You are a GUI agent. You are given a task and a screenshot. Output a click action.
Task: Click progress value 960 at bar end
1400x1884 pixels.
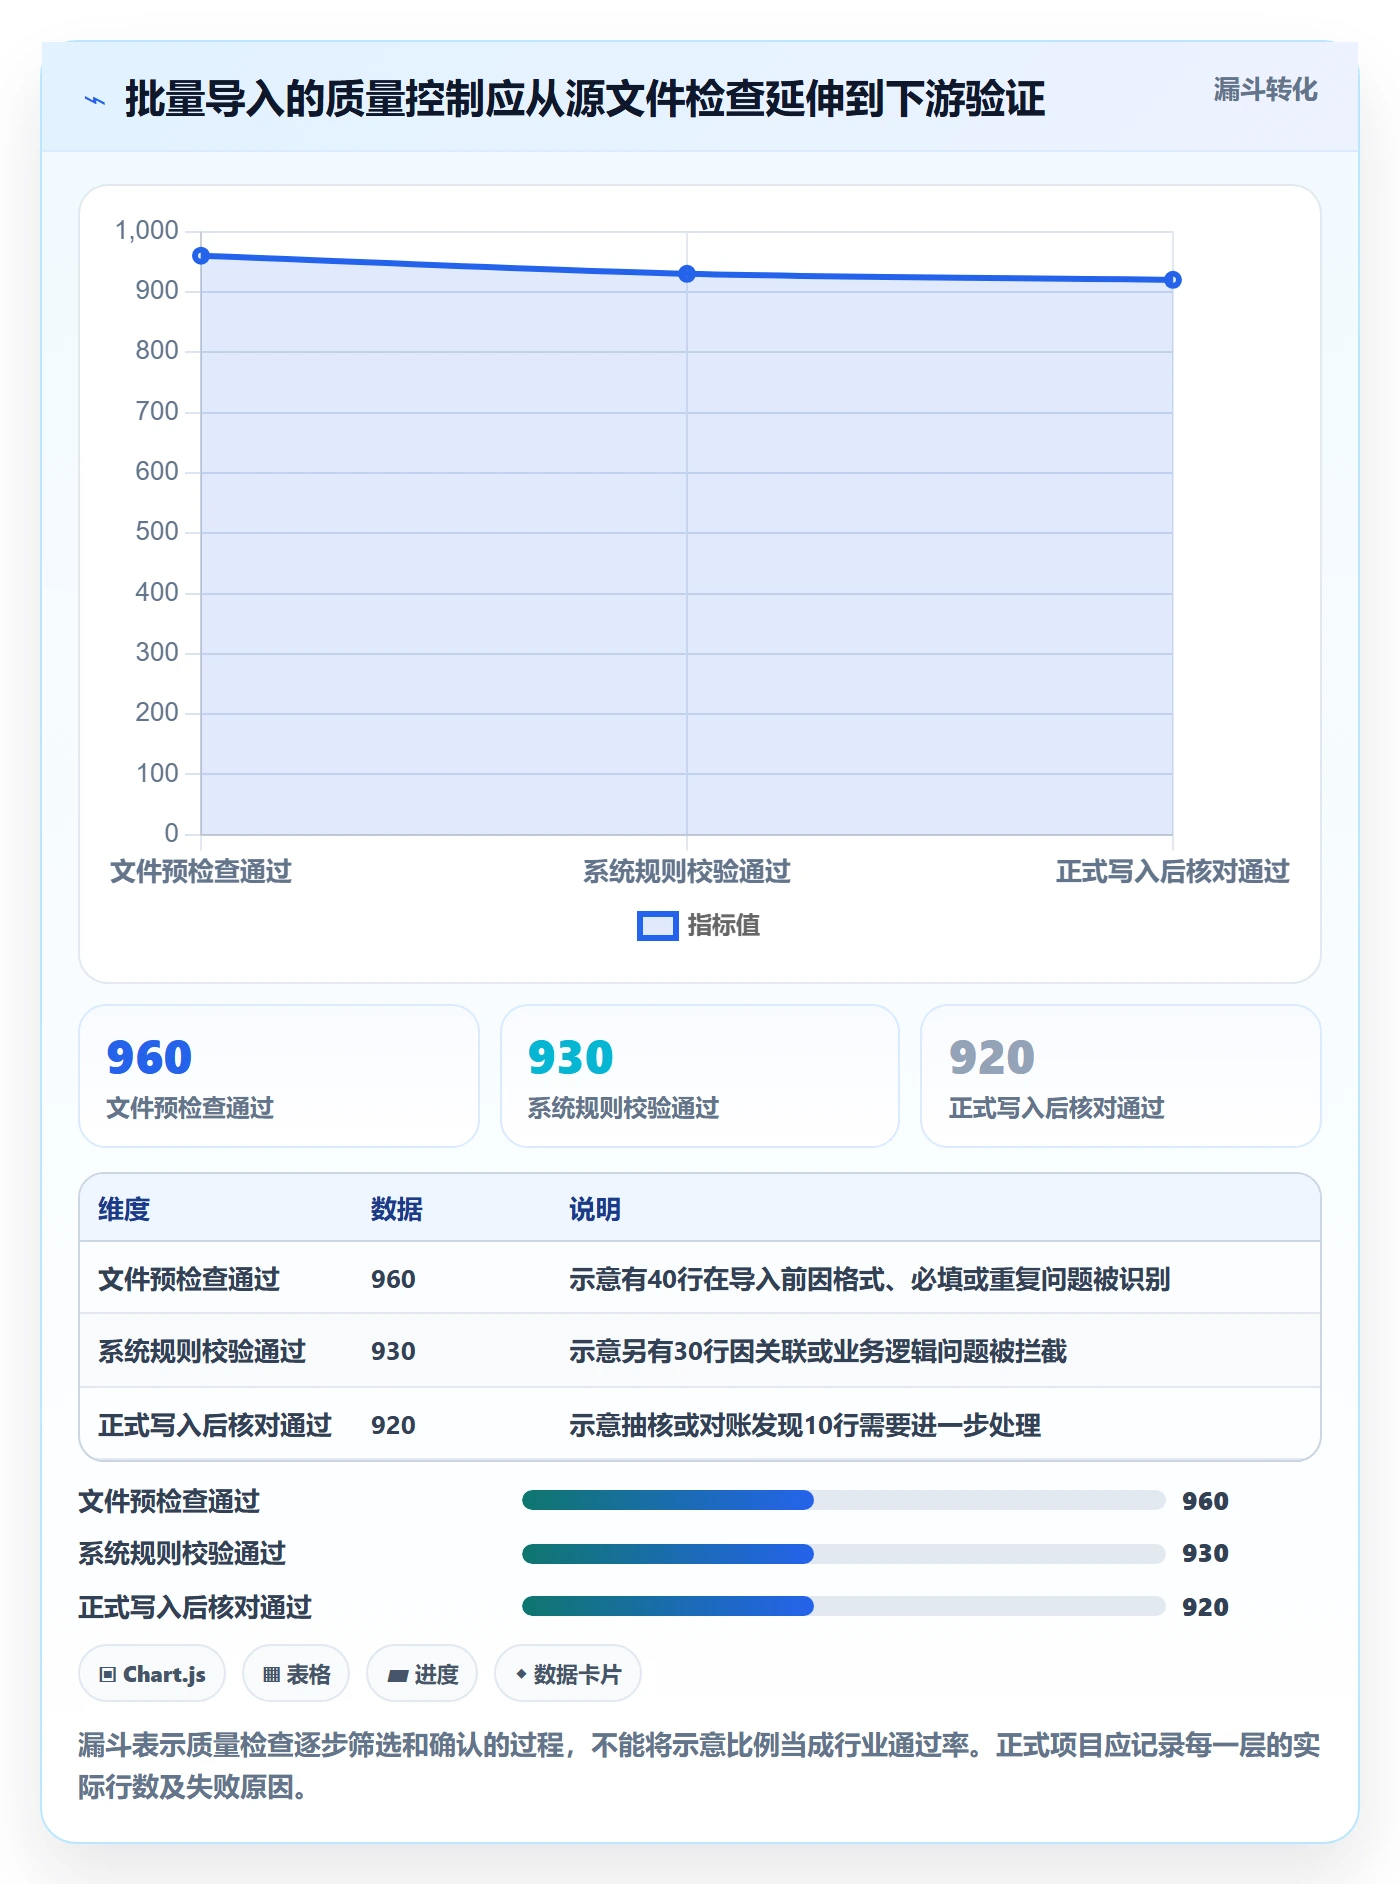coord(1205,1501)
